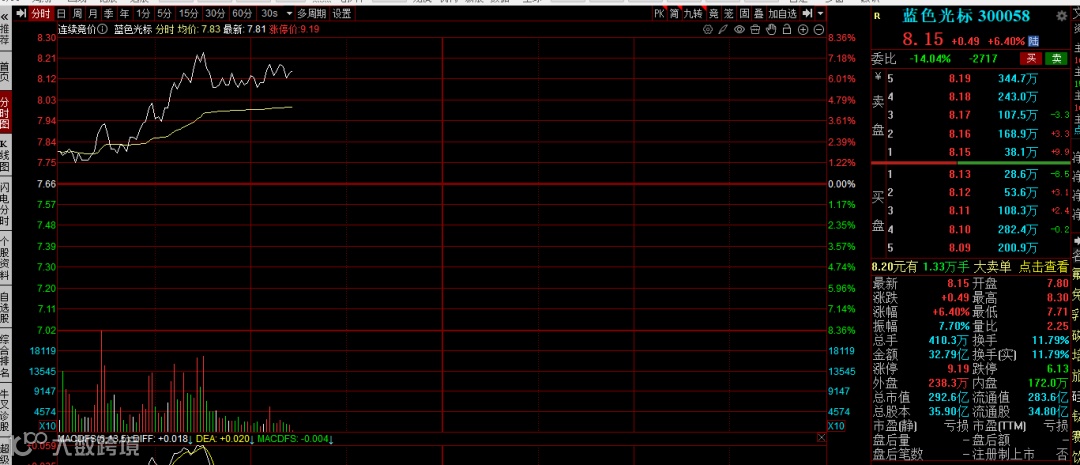Click the green 卖 sell button
1080x465 pixels.
pos(1056,59)
